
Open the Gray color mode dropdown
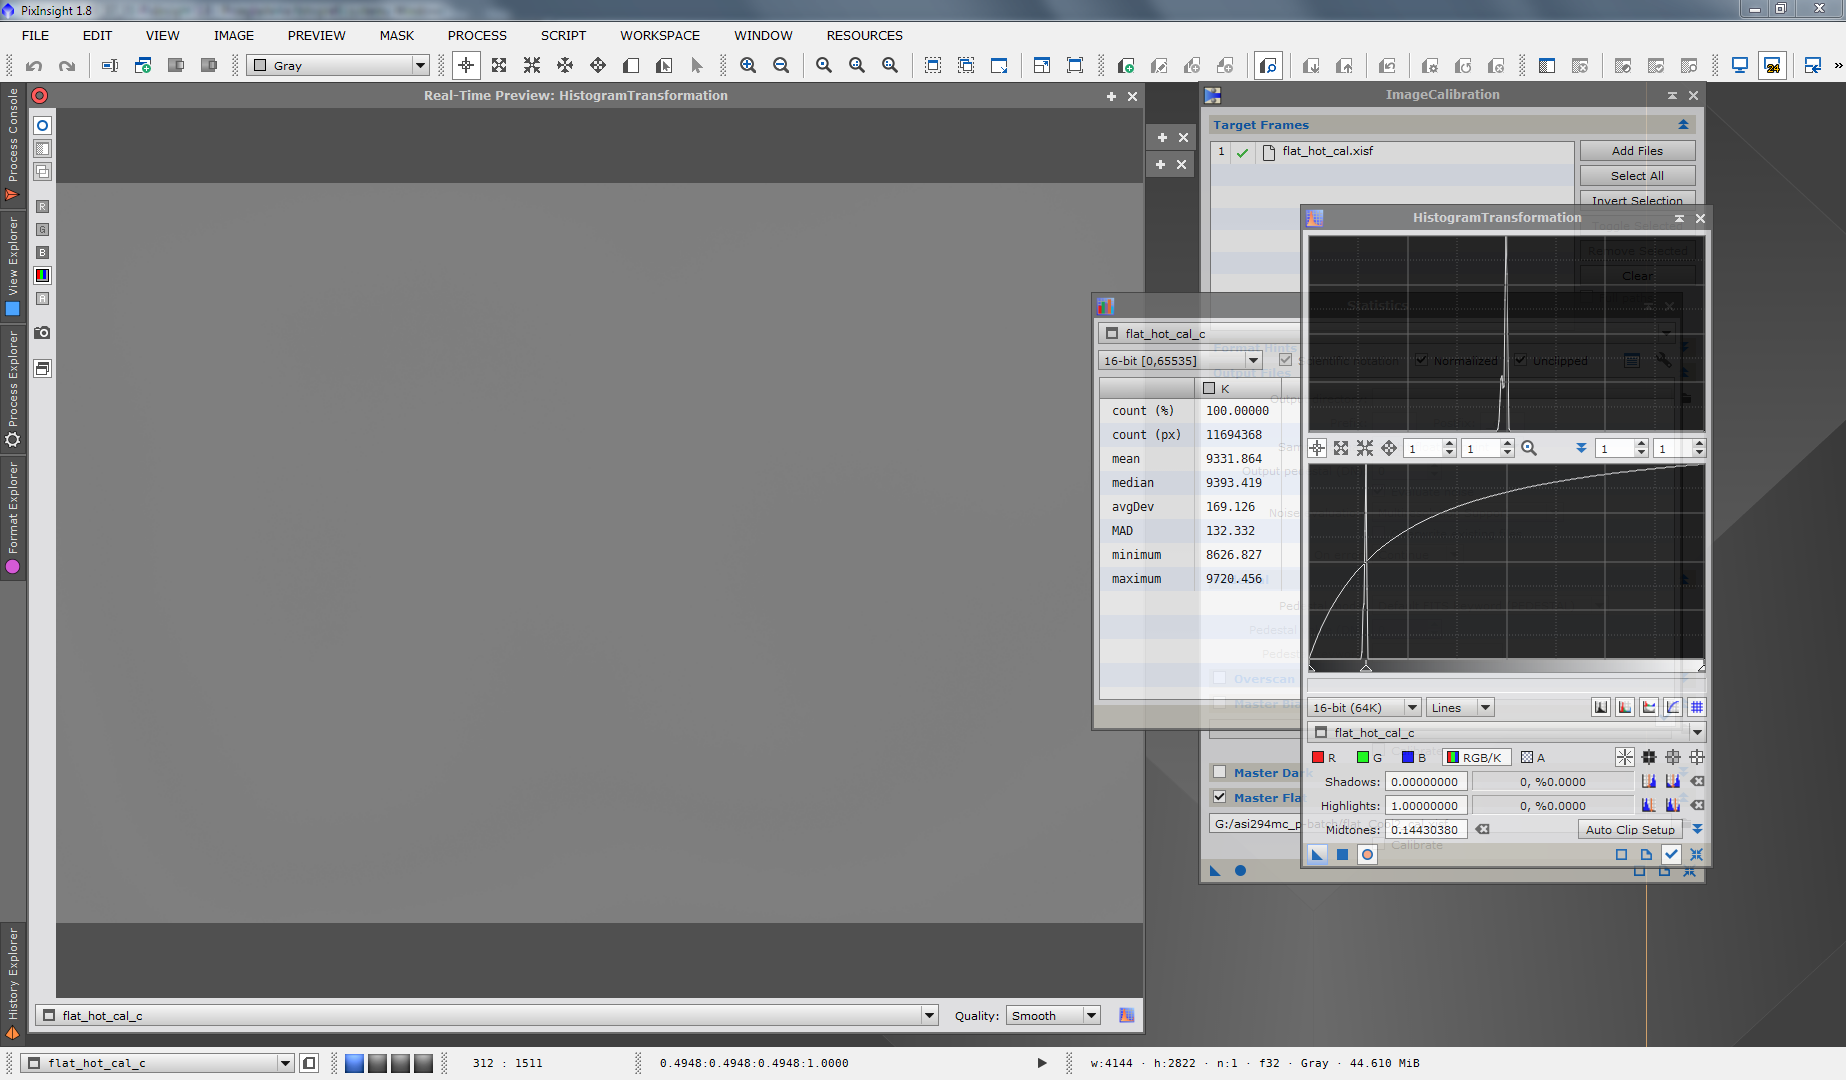pos(338,66)
